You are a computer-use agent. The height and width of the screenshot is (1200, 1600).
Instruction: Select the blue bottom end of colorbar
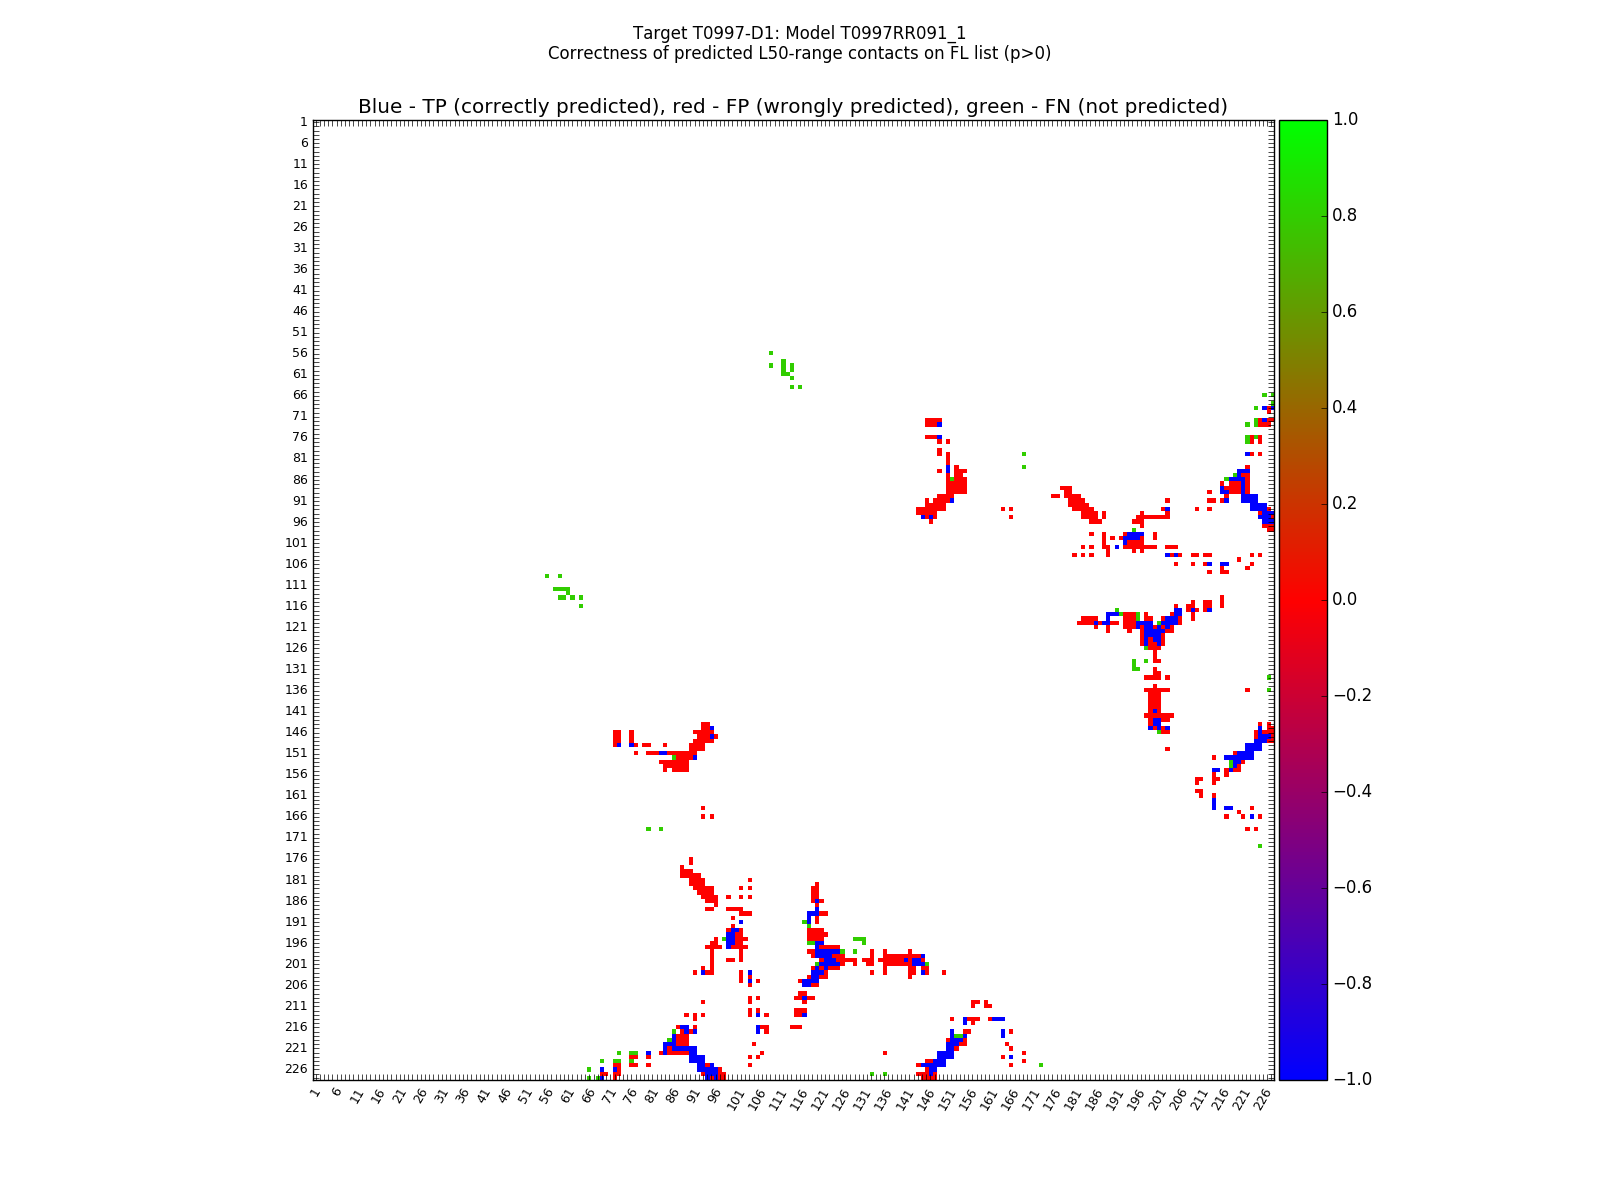[1302, 1074]
